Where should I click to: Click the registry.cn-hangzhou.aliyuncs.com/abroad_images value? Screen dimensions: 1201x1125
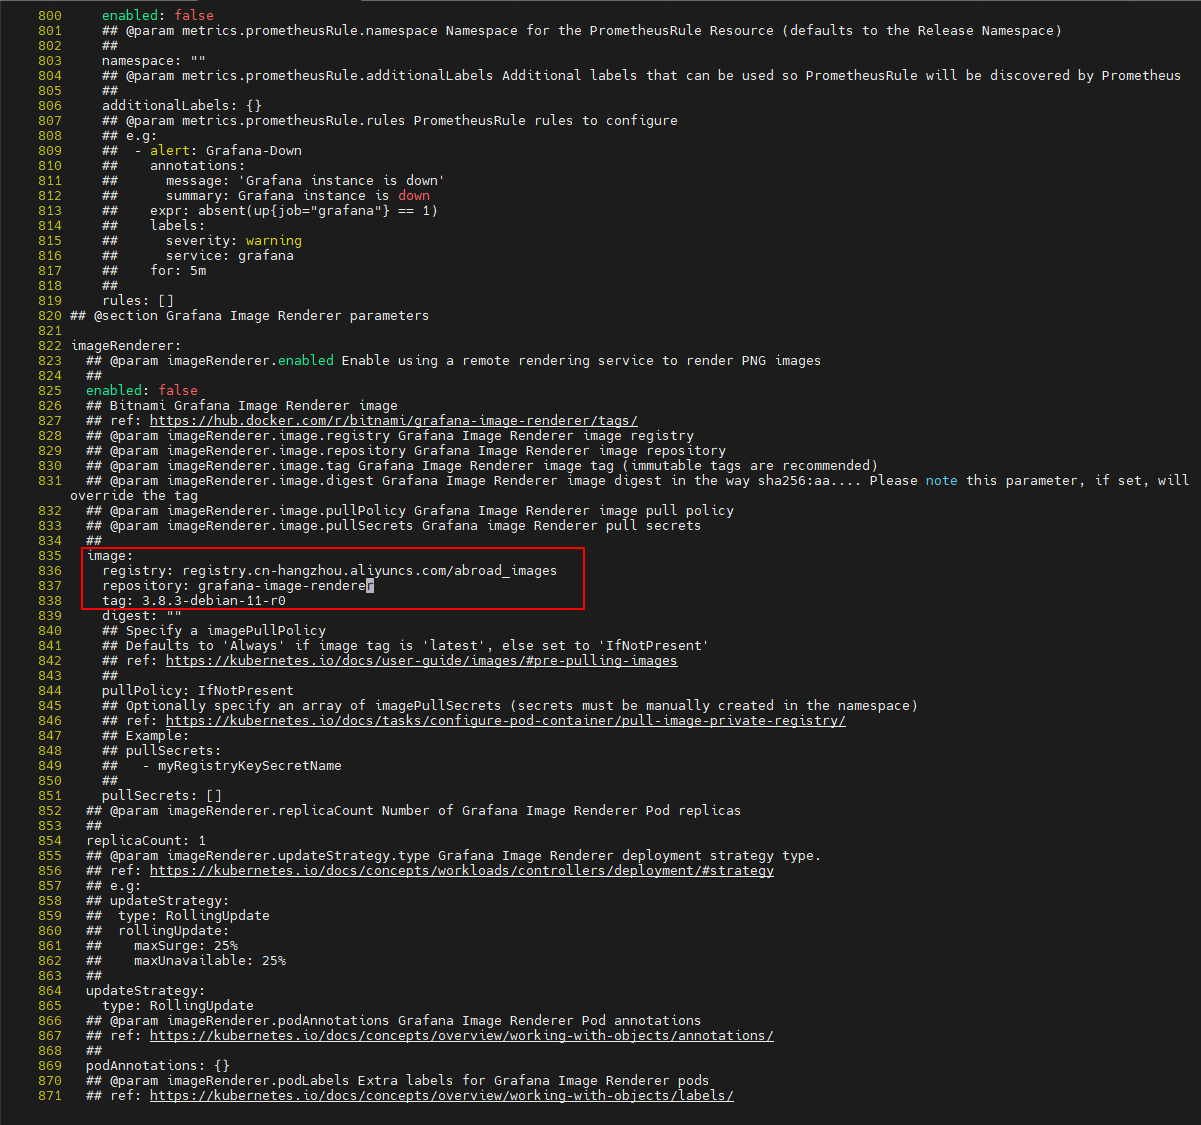[x=369, y=571]
